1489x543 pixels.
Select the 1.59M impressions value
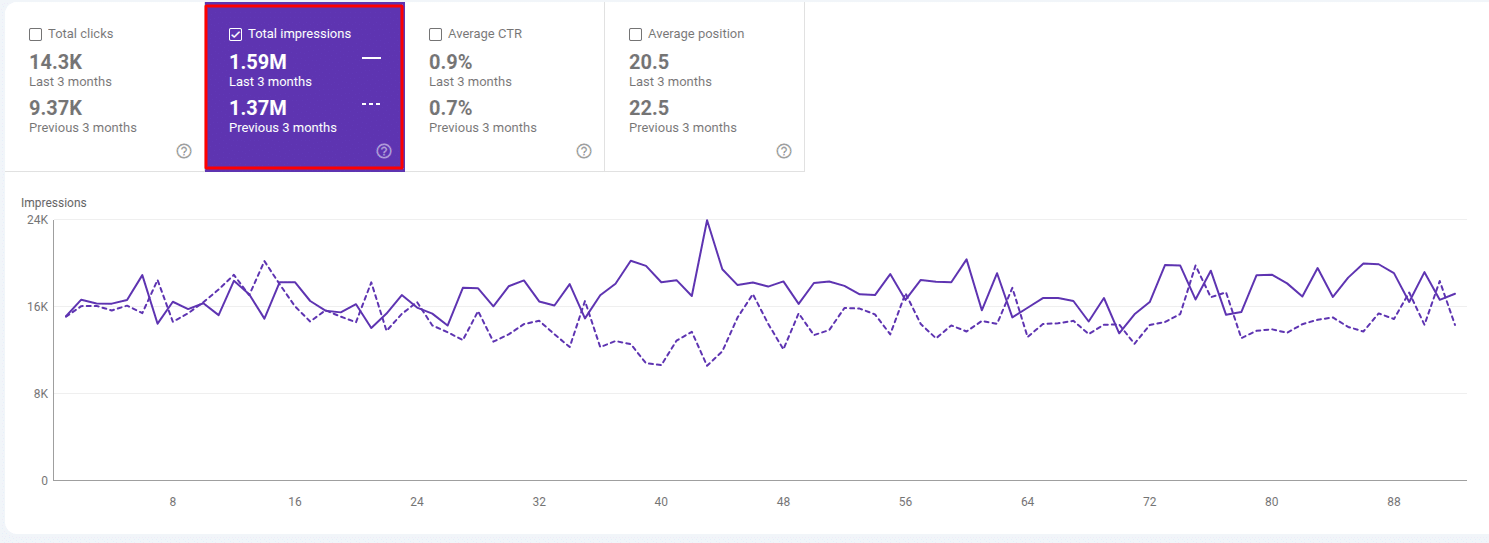(x=258, y=62)
